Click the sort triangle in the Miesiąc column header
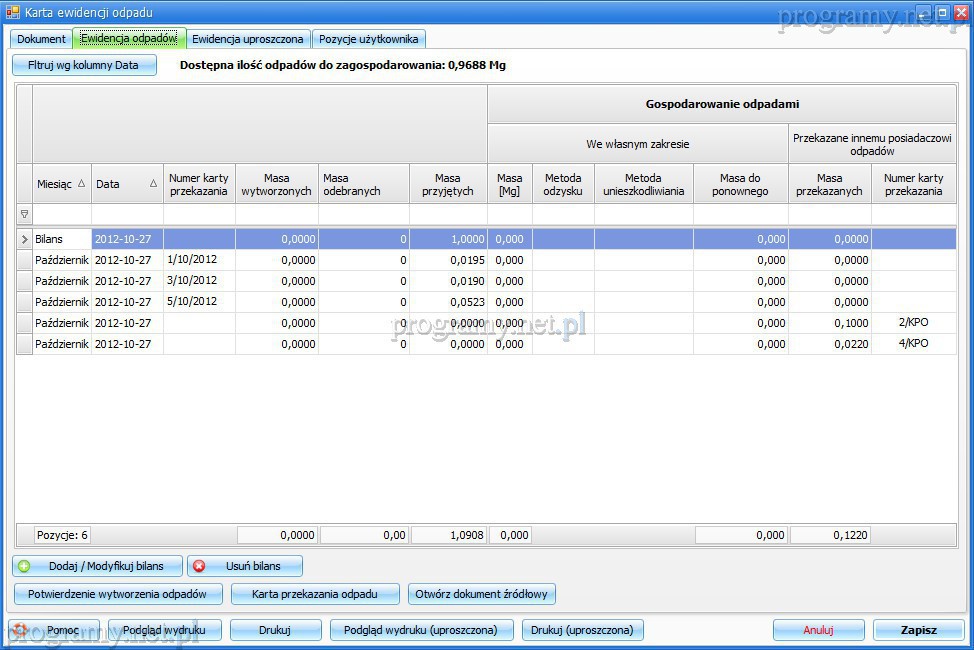 click(81, 184)
